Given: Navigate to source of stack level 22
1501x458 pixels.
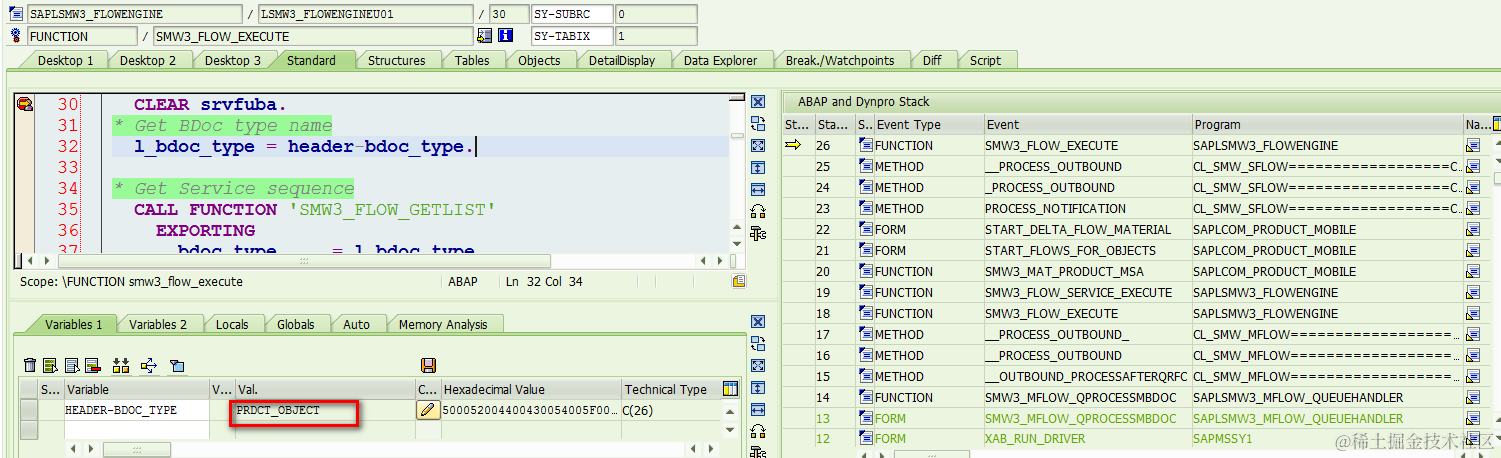Looking at the screenshot, I should pos(1473,230).
